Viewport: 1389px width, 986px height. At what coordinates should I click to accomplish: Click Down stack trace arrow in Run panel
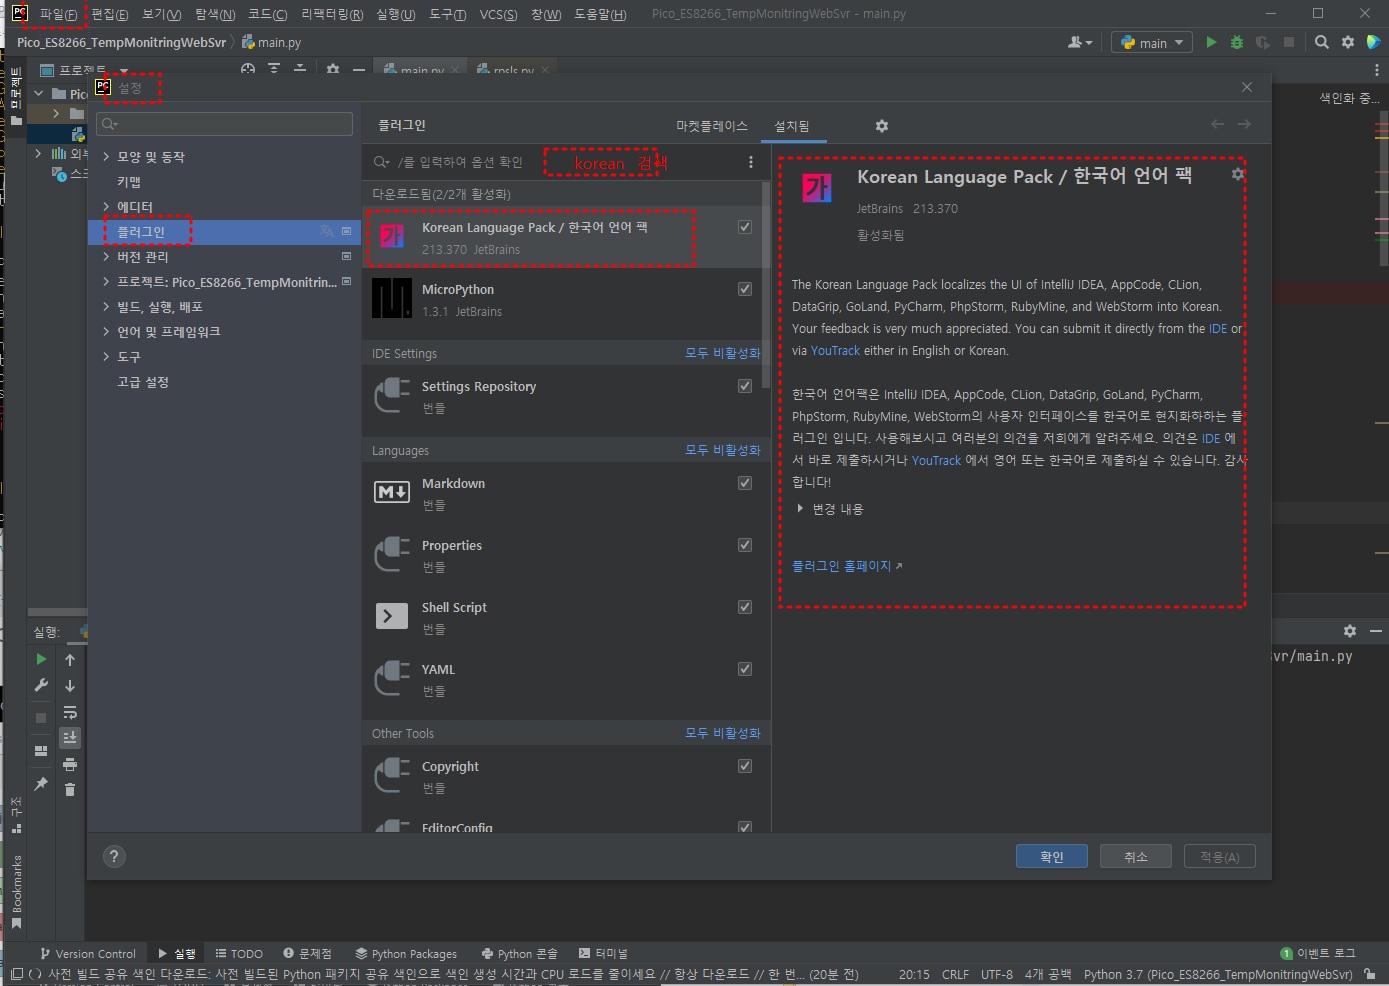click(x=70, y=686)
